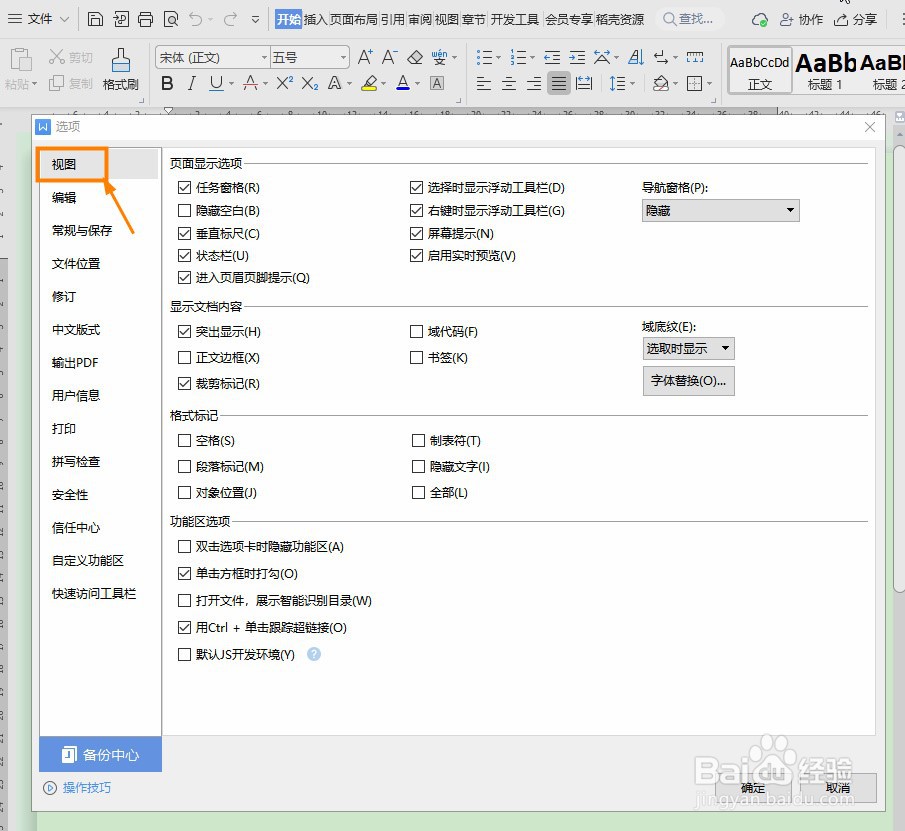This screenshot has width=905, height=831.
Task: Click character border icon
Action: point(437,84)
